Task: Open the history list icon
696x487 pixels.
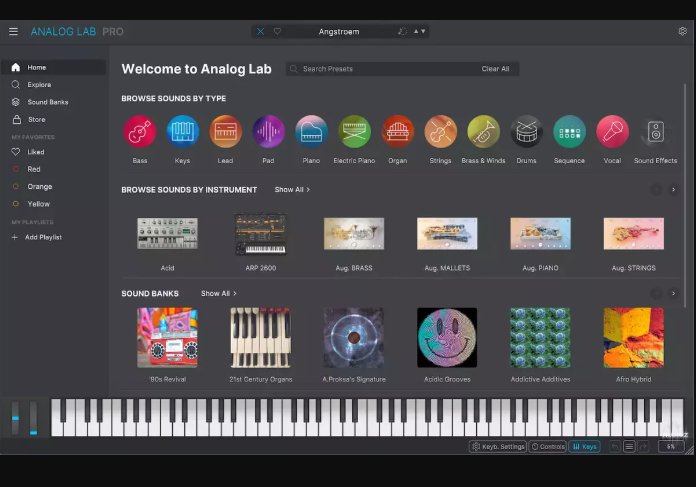Action: tap(629, 447)
